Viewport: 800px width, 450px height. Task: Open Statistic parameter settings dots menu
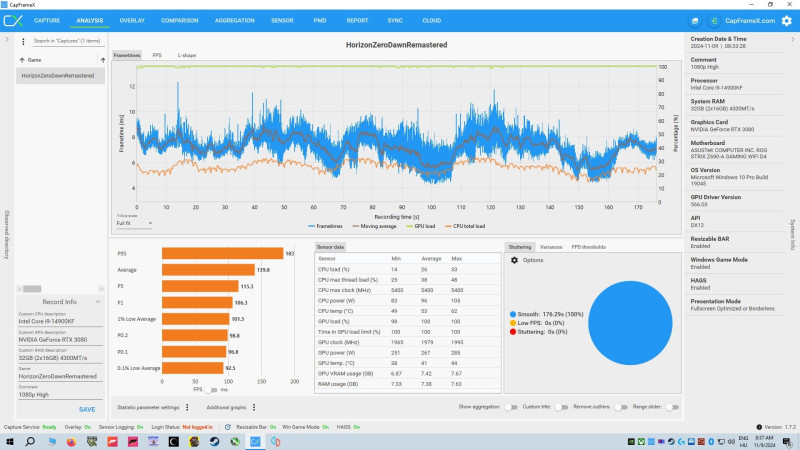[x=187, y=407]
